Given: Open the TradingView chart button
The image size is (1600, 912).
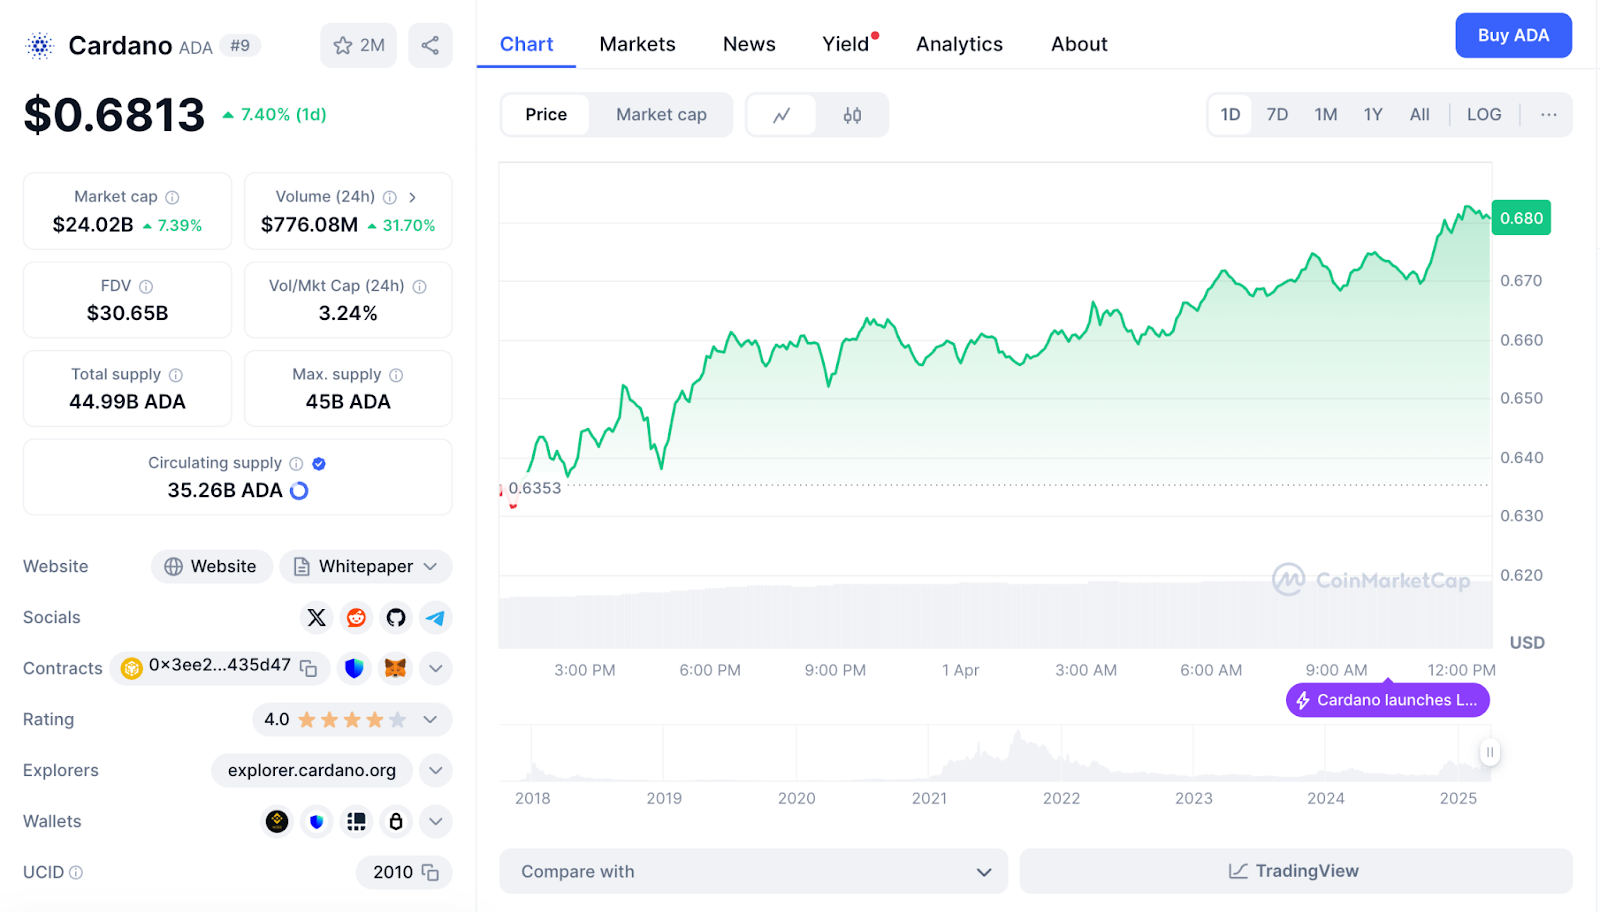Looking at the screenshot, I should [1295, 872].
